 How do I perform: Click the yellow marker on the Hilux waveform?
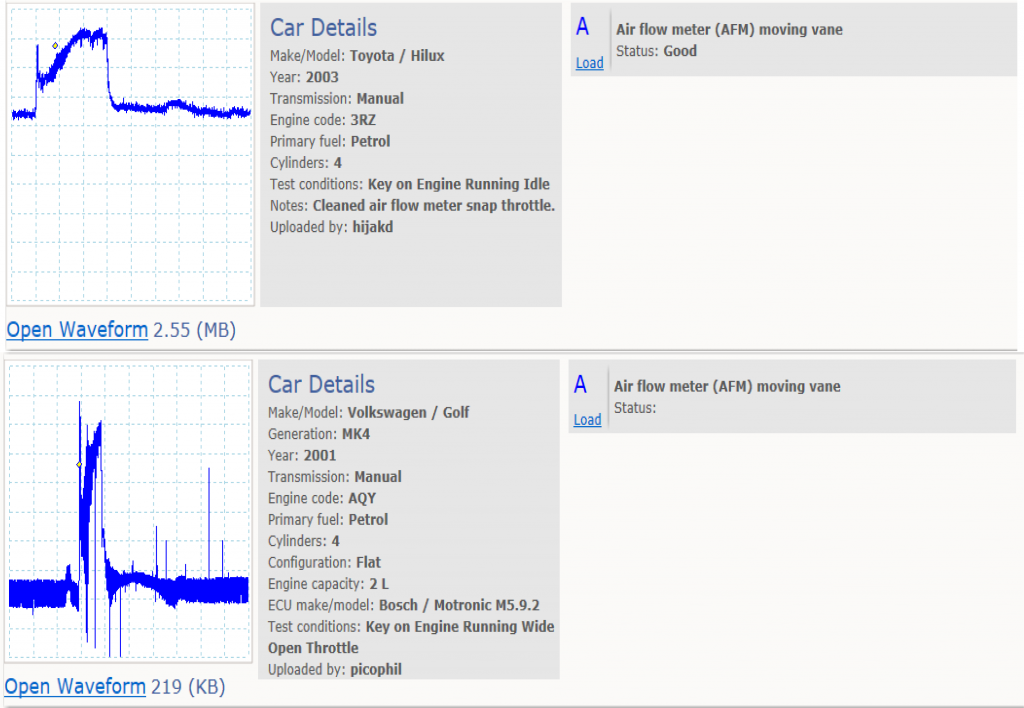(x=55, y=46)
